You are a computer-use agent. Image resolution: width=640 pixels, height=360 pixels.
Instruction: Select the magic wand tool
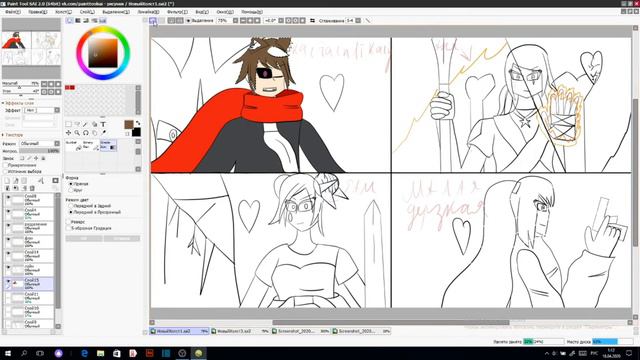(86, 124)
